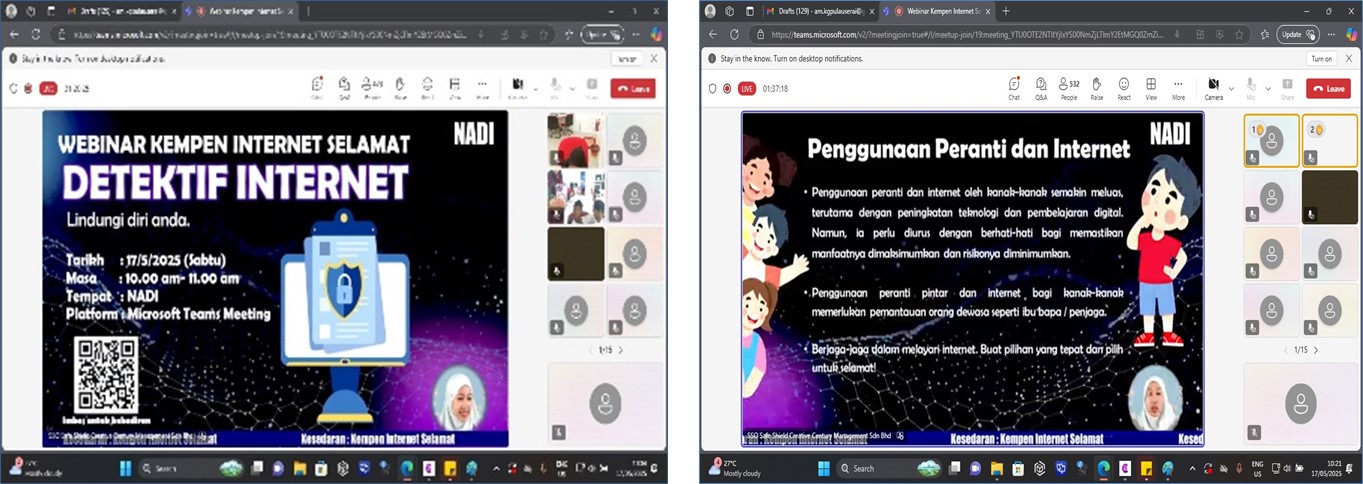The image size is (1363, 484).
Task: Turn on desktop notifications in right window
Action: (1321, 59)
